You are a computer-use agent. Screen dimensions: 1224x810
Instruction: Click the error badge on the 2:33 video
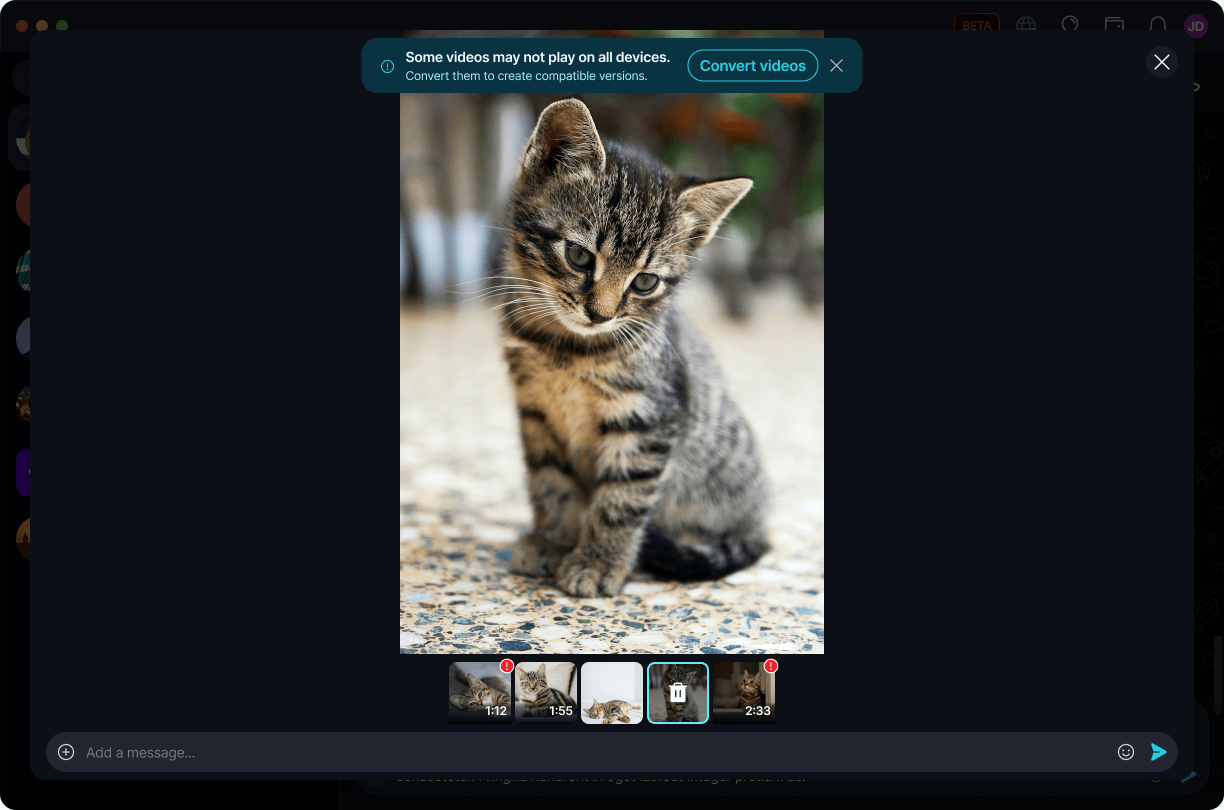[771, 666]
